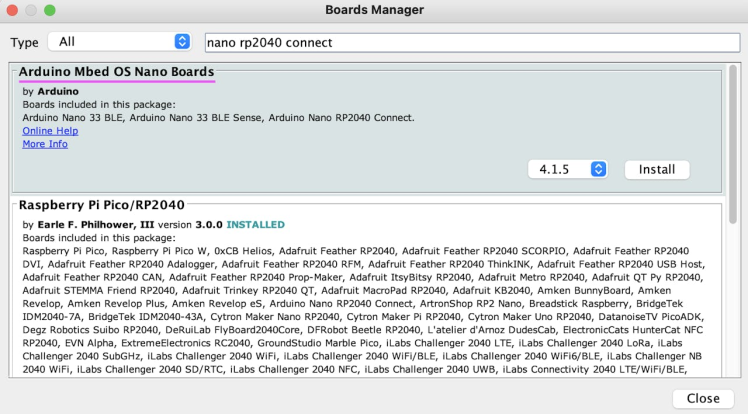Open the More Info link
This screenshot has height=414, width=748.
click(45, 144)
